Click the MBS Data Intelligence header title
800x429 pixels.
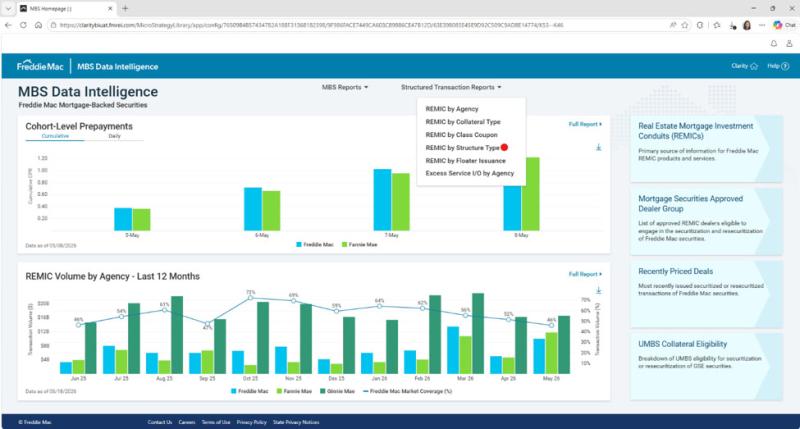(117, 66)
